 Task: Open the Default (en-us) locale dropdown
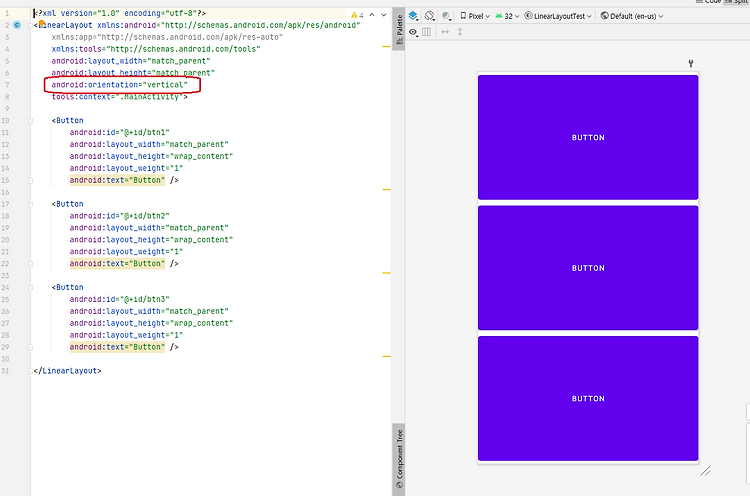(x=632, y=16)
